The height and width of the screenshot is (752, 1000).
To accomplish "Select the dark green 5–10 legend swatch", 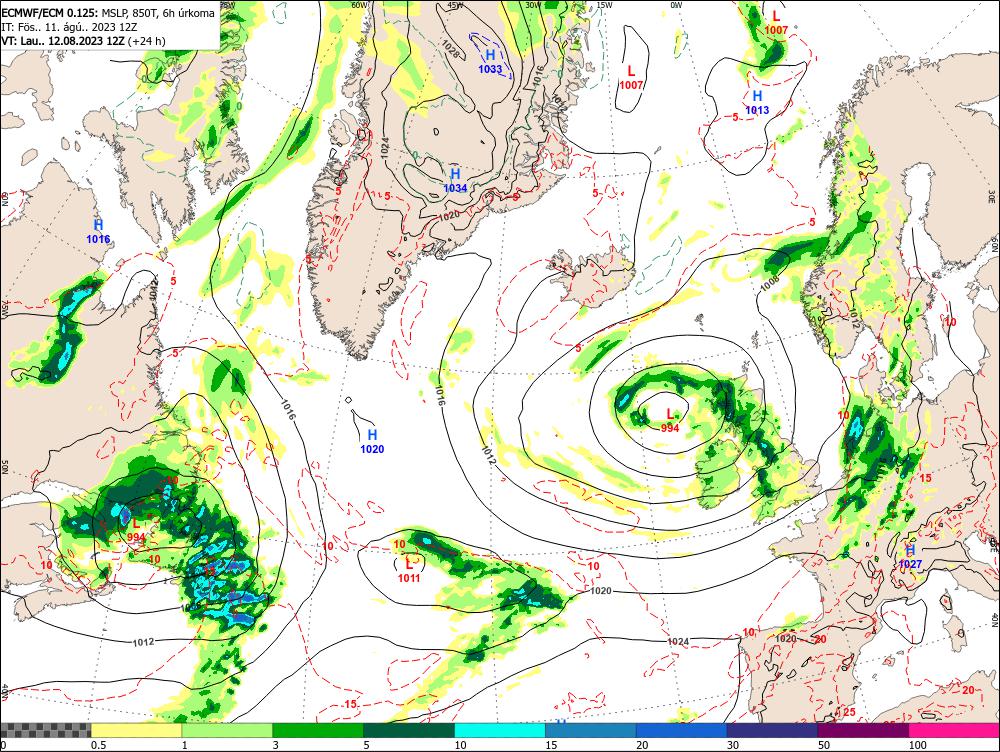I will pyautogui.click(x=409, y=730).
